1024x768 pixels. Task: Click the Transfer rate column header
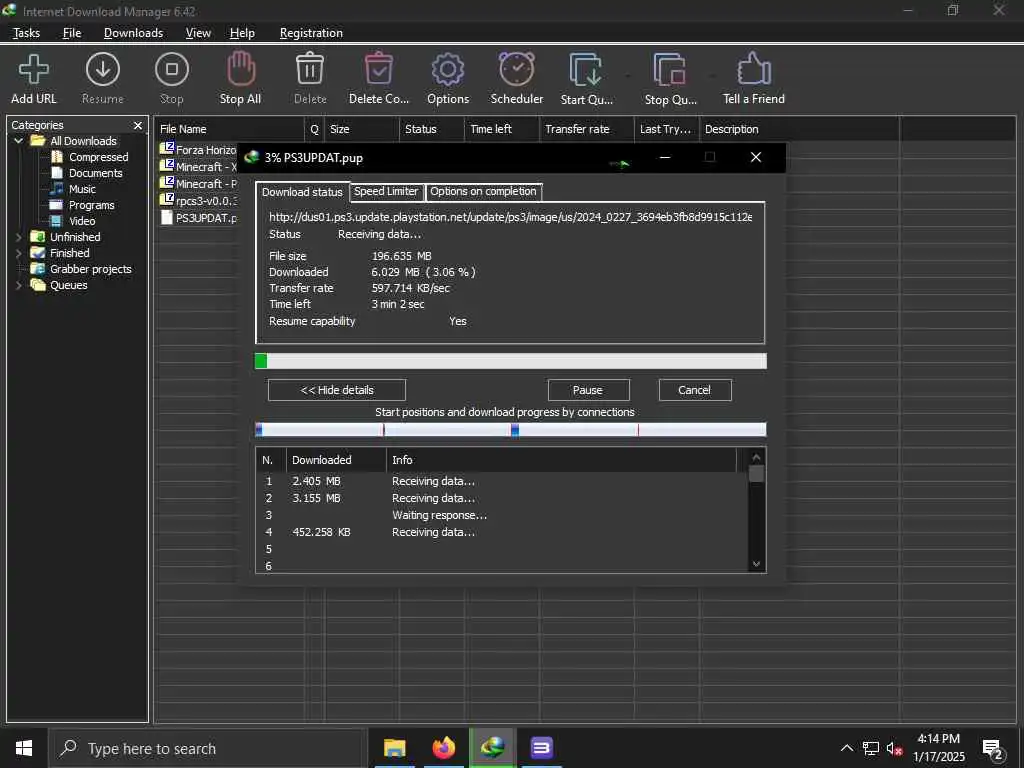tap(586, 129)
